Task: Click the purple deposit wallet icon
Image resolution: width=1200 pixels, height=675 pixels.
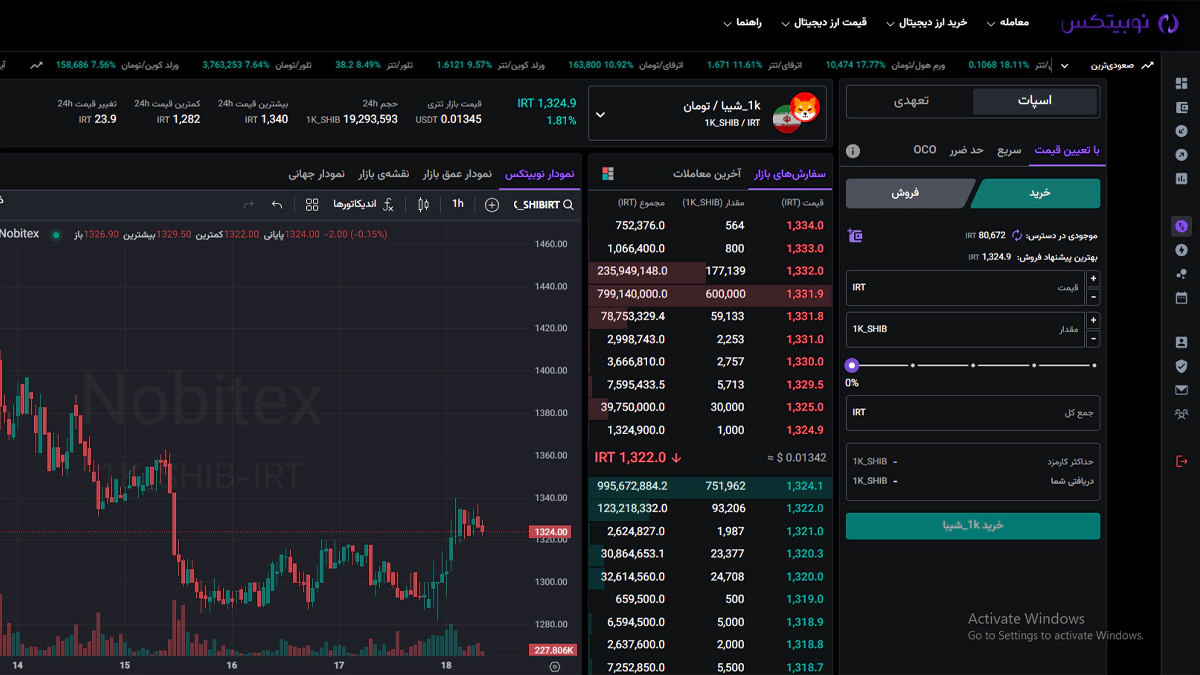Action: 854,236
